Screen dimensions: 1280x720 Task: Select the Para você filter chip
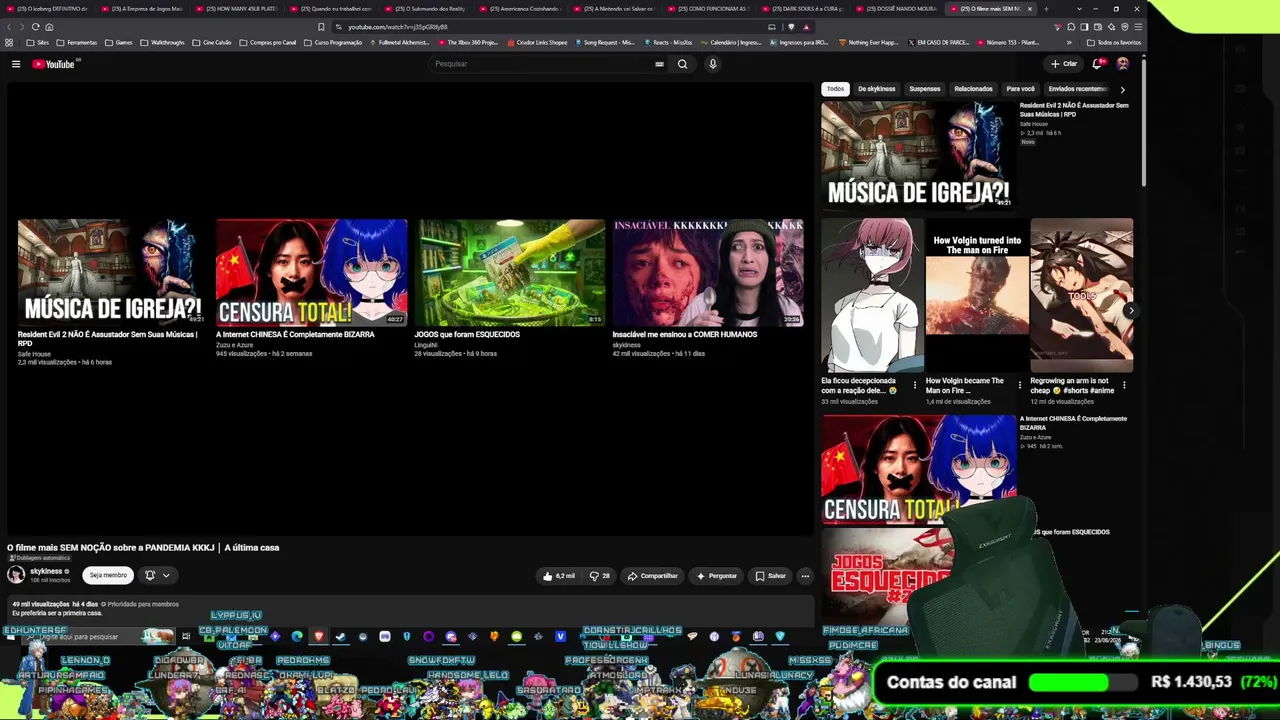coord(1020,89)
